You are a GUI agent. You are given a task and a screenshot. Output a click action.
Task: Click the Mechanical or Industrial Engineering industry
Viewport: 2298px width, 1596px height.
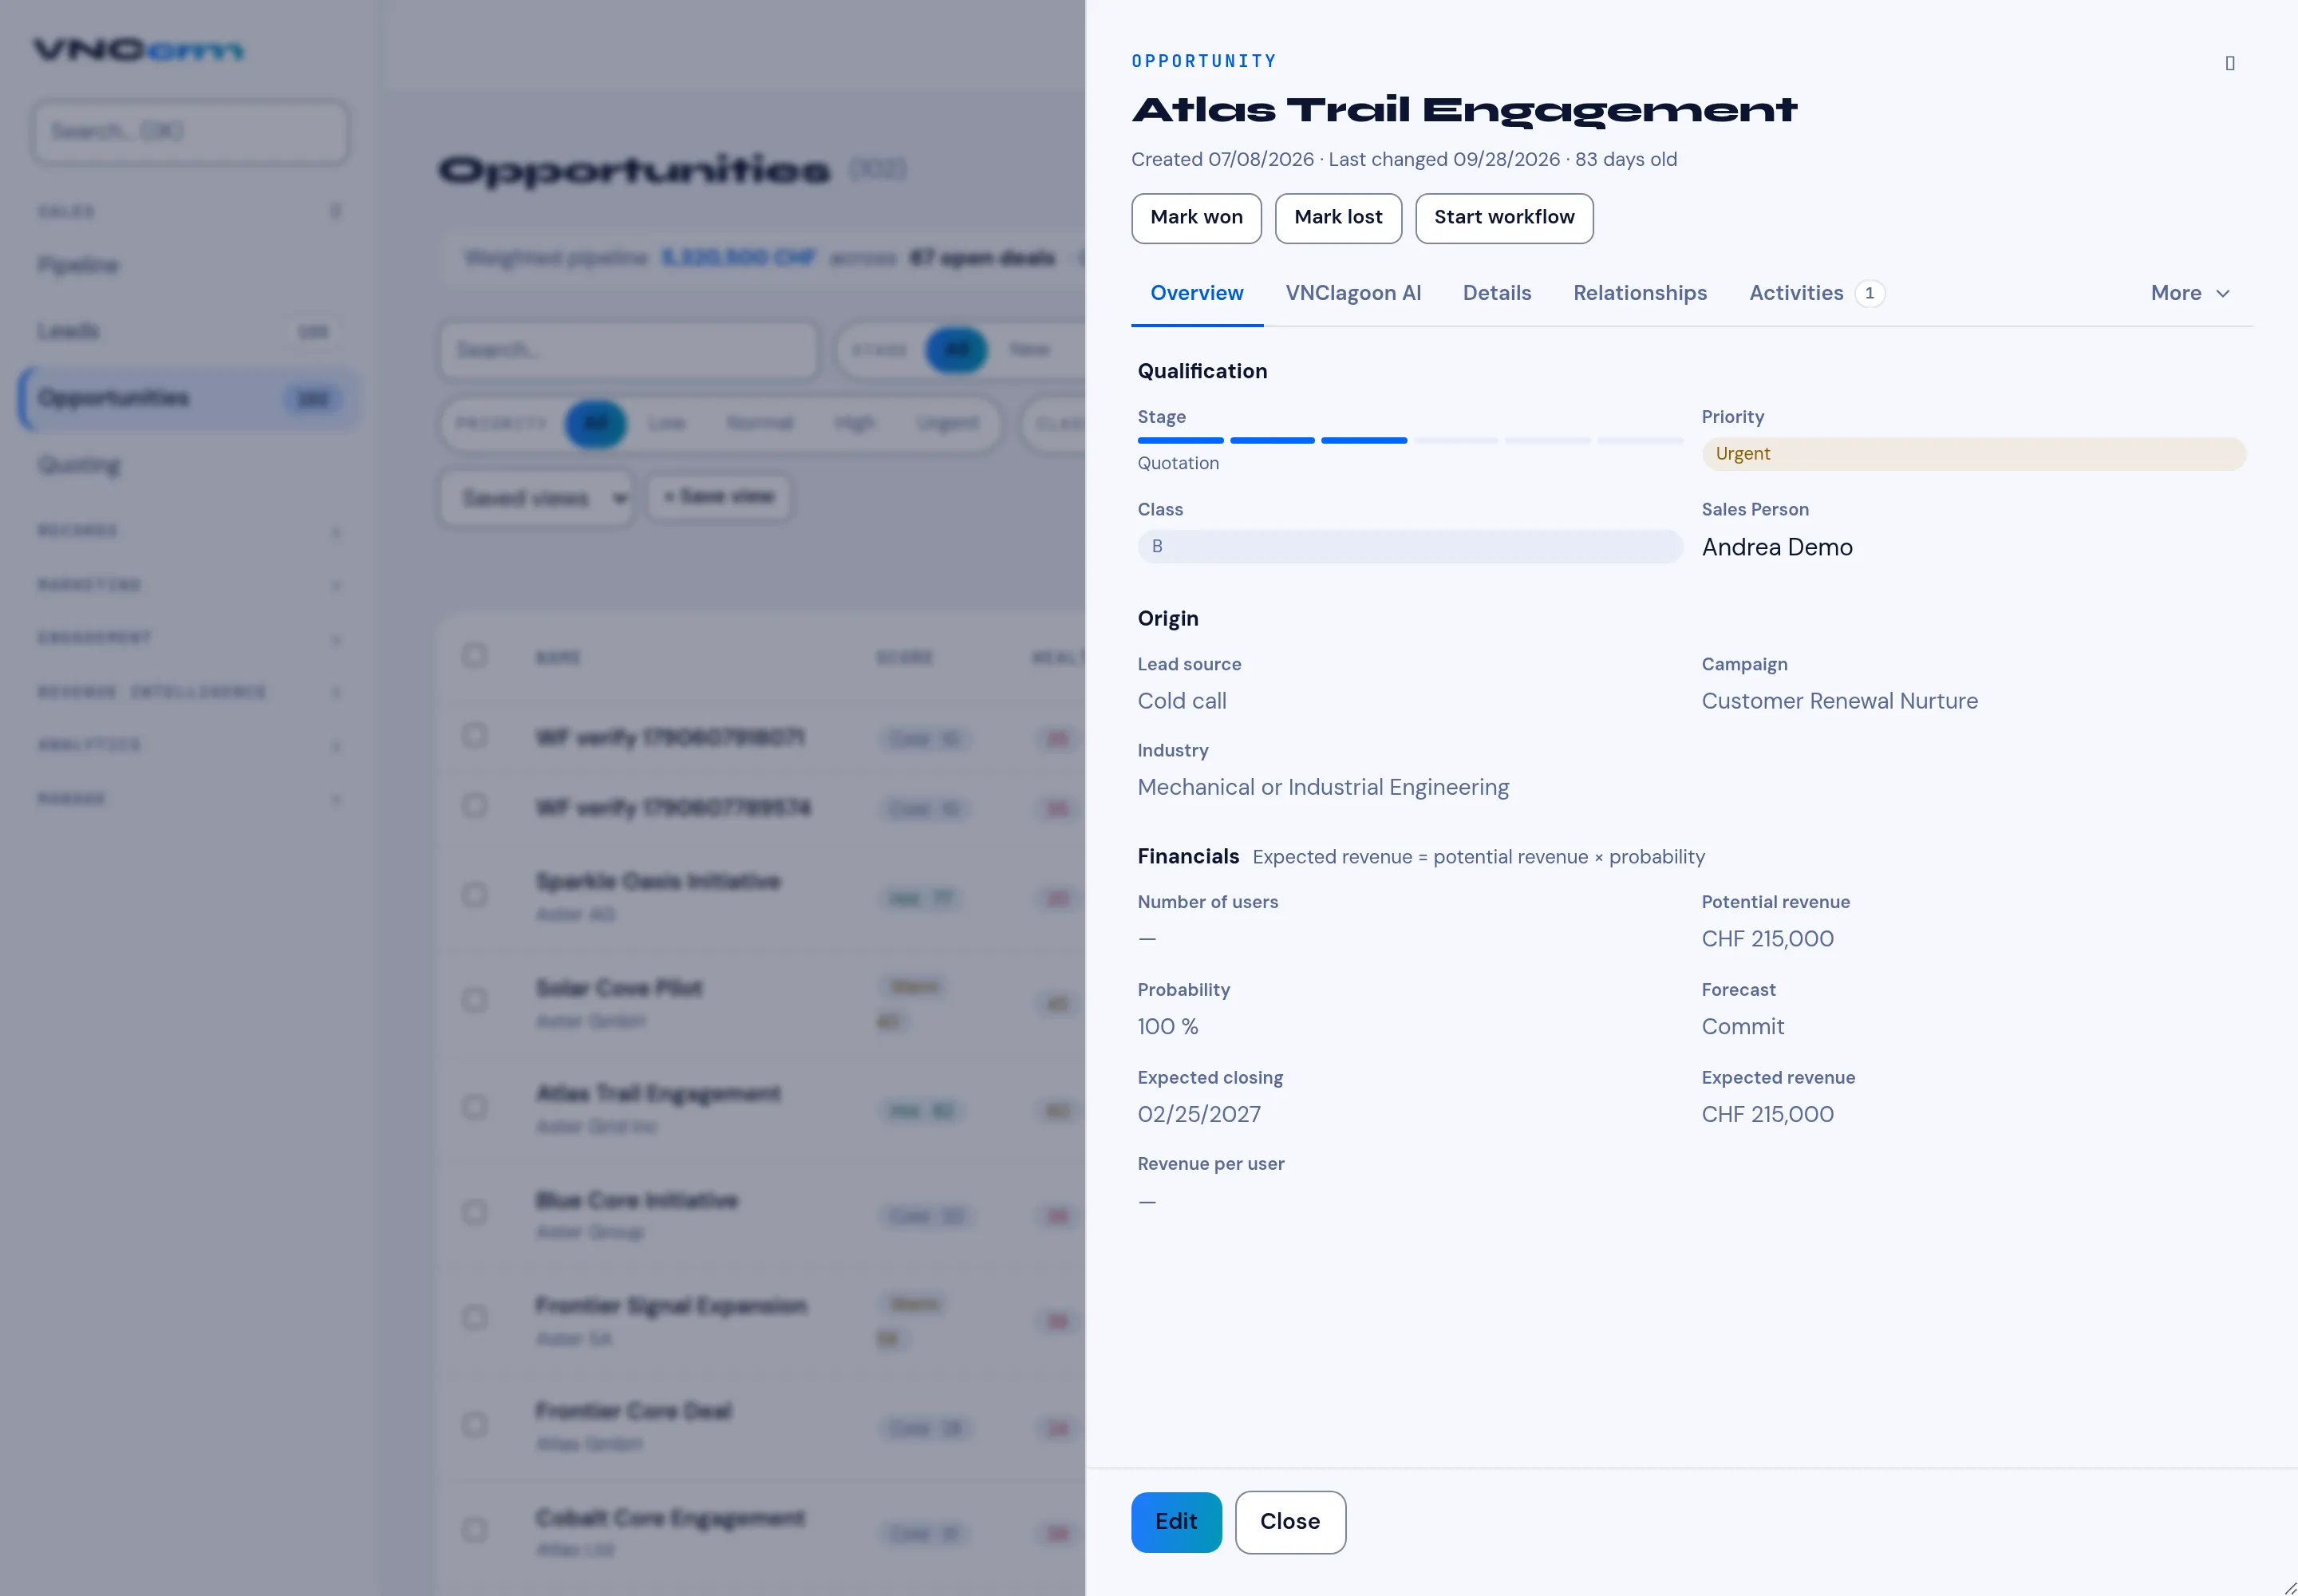pyautogui.click(x=1323, y=788)
